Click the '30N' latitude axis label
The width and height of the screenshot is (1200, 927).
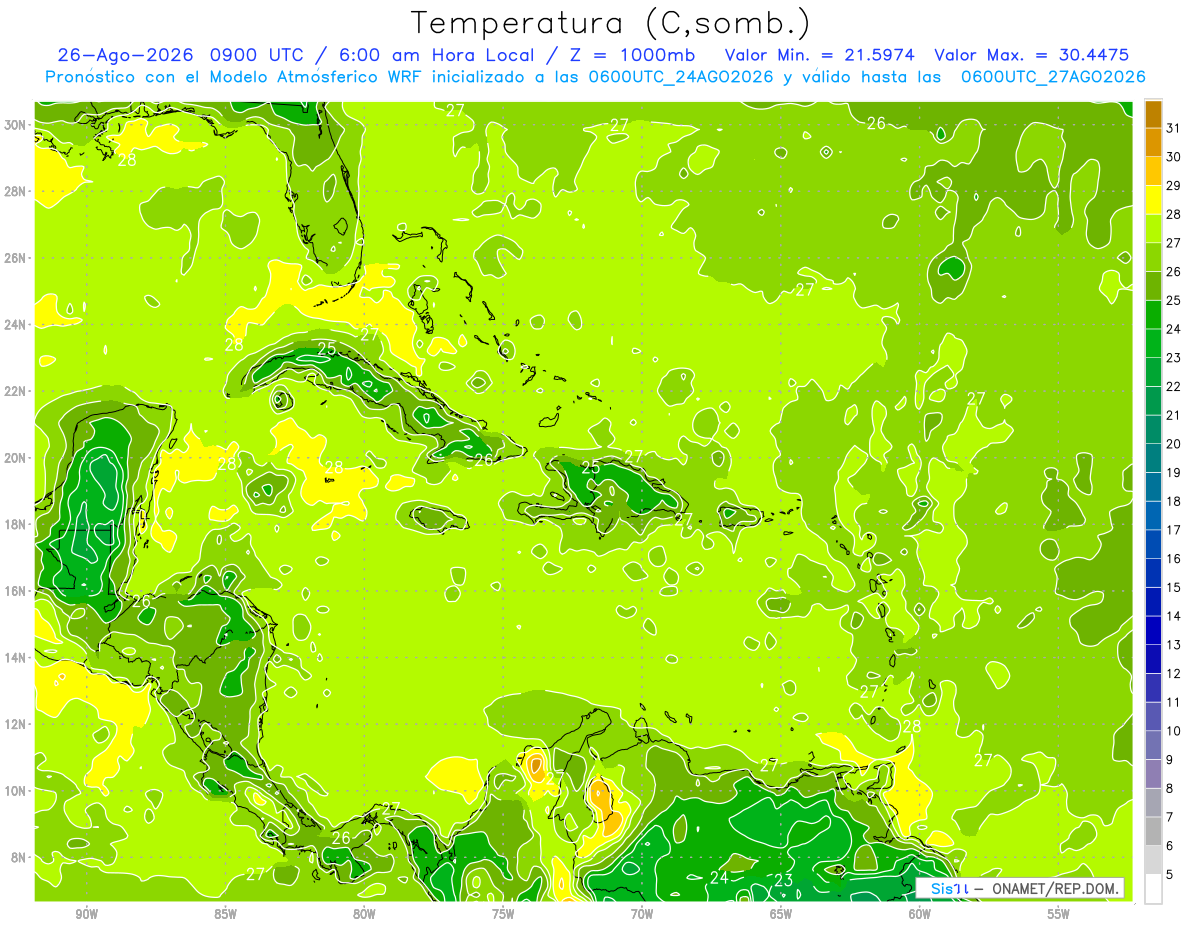tap(17, 125)
